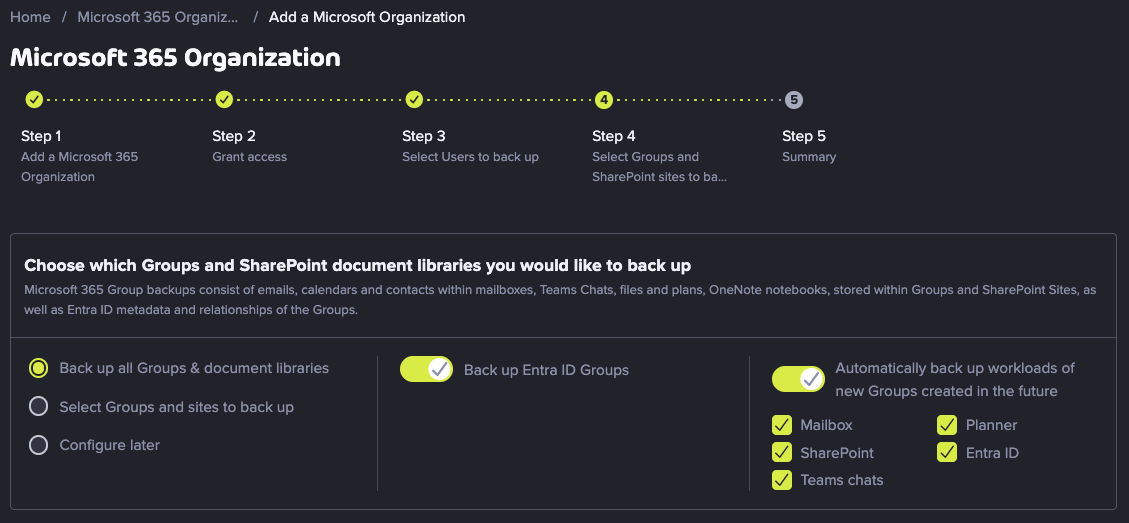1129x523 pixels.
Task: Click the Step 5 Summary label
Action: tap(809, 156)
